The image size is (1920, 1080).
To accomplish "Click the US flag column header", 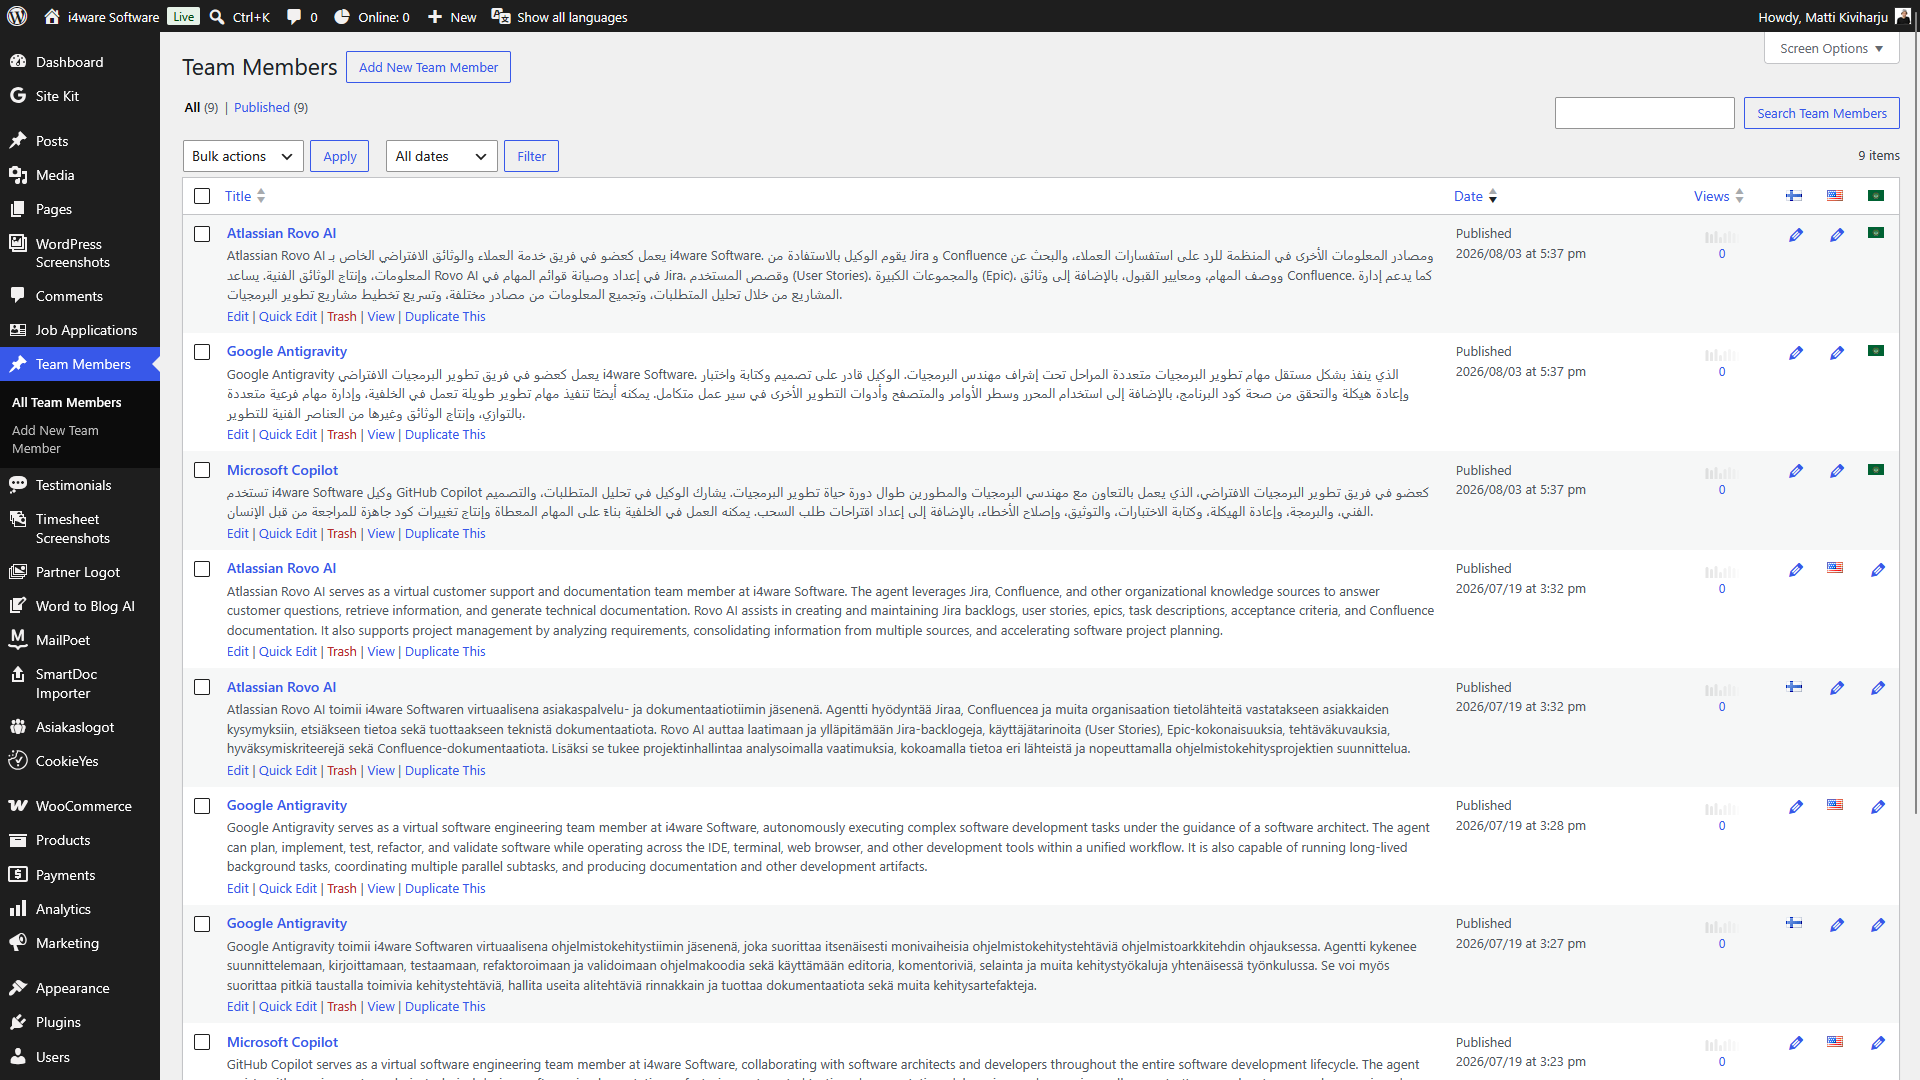I will (1835, 196).
